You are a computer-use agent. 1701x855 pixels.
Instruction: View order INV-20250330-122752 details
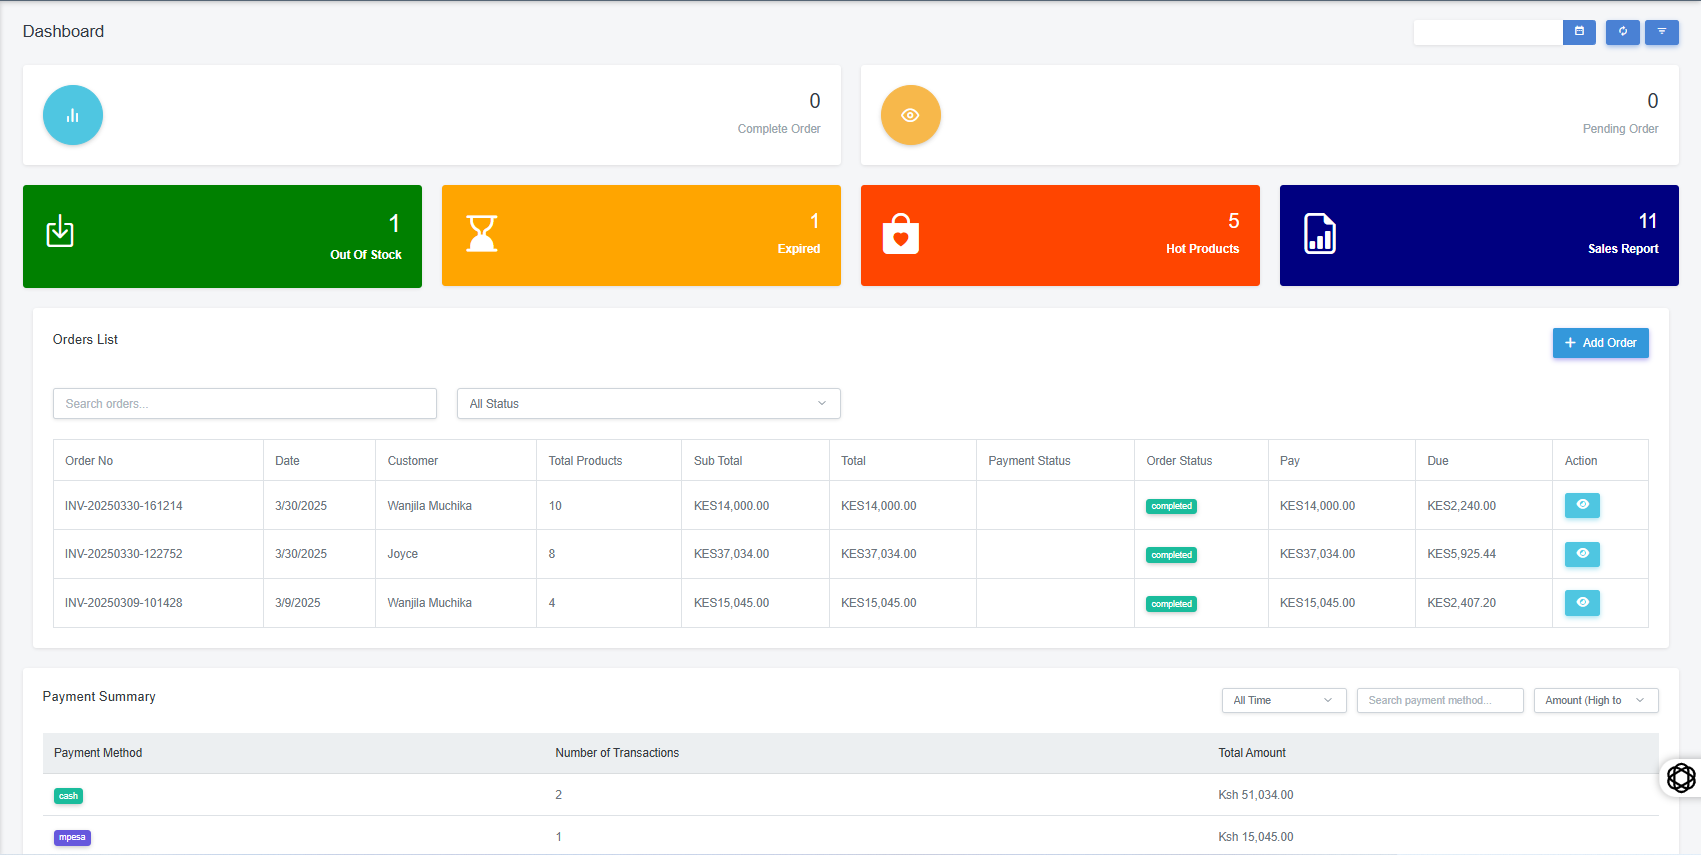coord(1581,554)
